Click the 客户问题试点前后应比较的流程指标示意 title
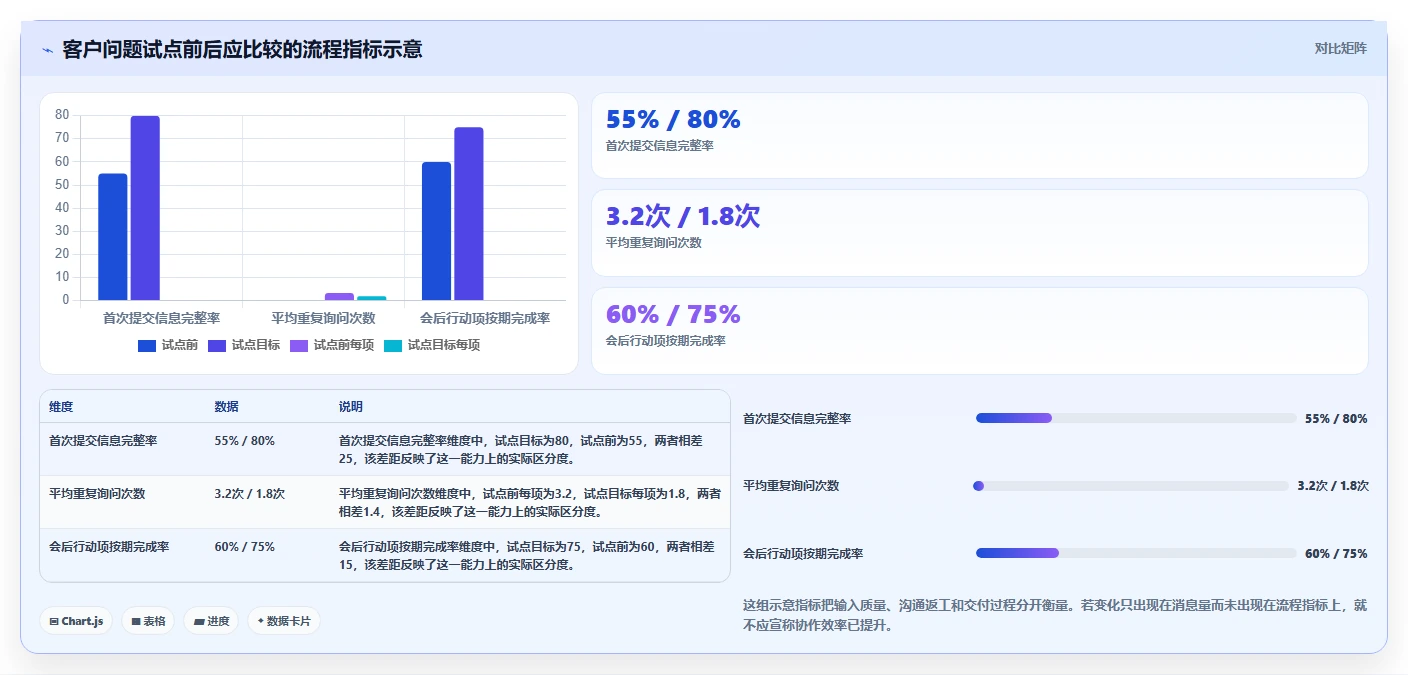Viewport: 1408px width, 675px height. pyautogui.click(x=242, y=49)
